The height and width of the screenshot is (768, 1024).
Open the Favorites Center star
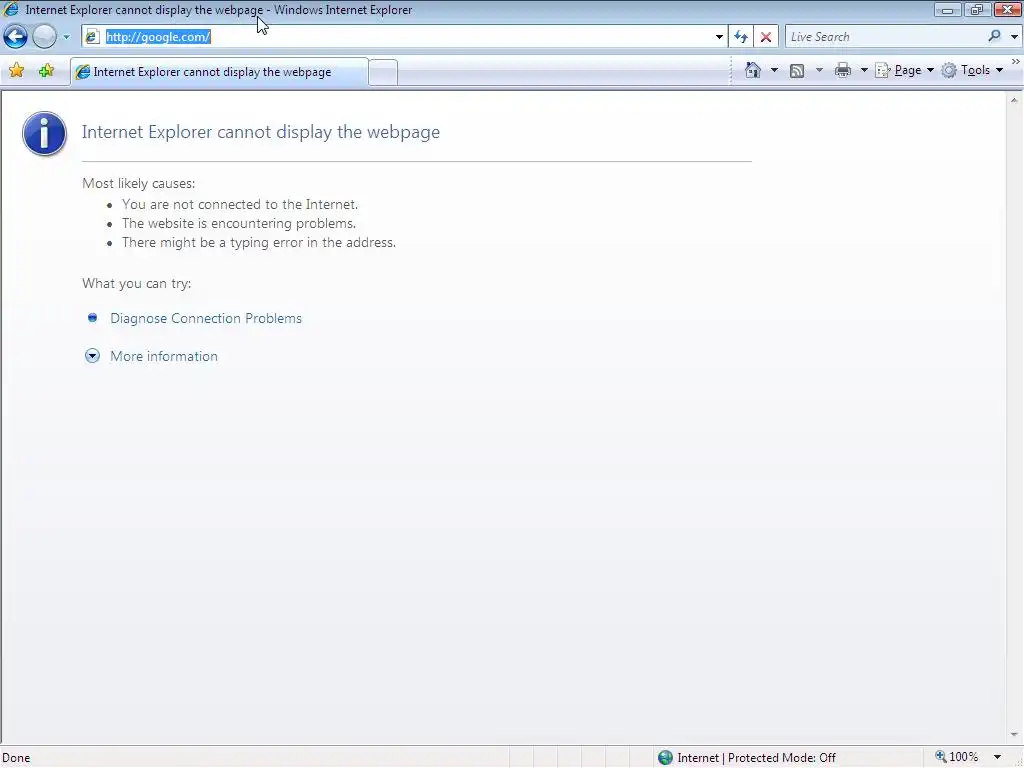17,71
